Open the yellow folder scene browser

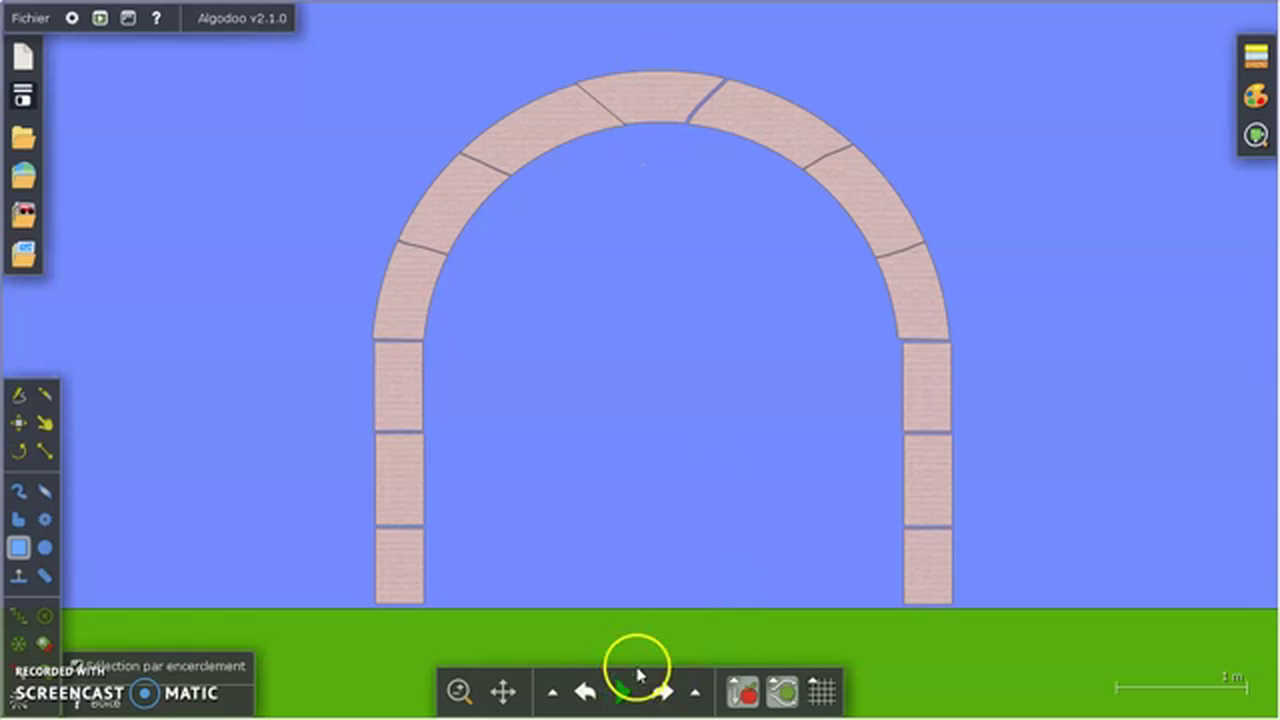(x=23, y=137)
